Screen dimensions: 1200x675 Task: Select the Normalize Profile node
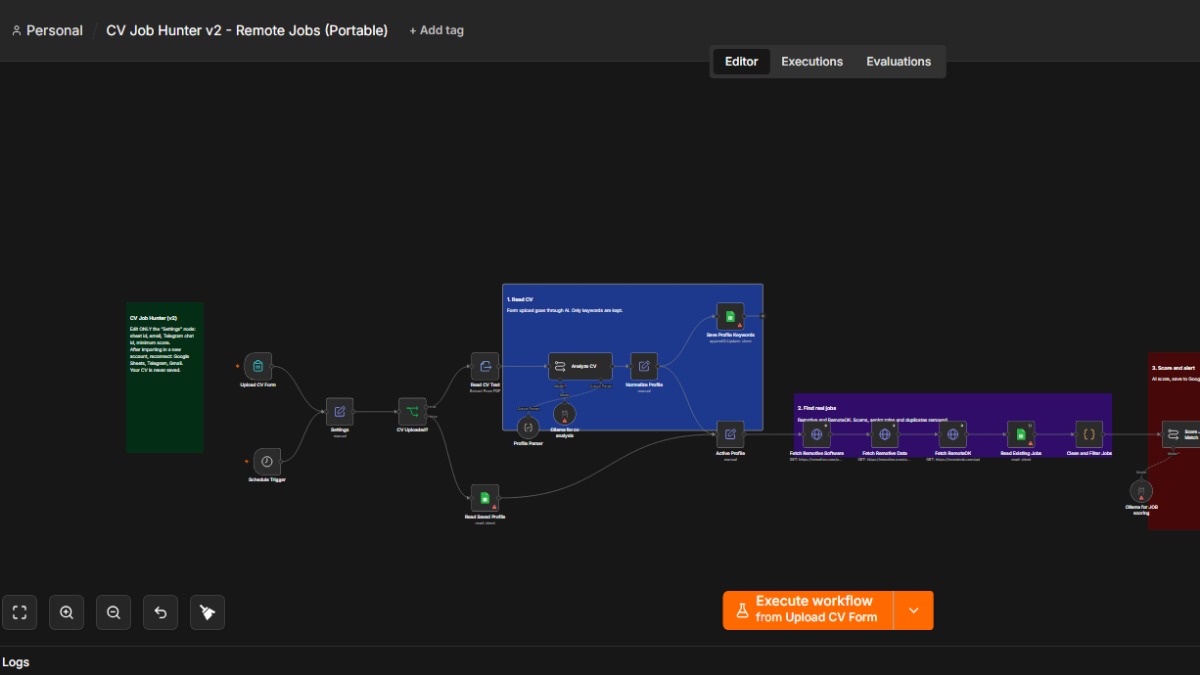[644, 366]
